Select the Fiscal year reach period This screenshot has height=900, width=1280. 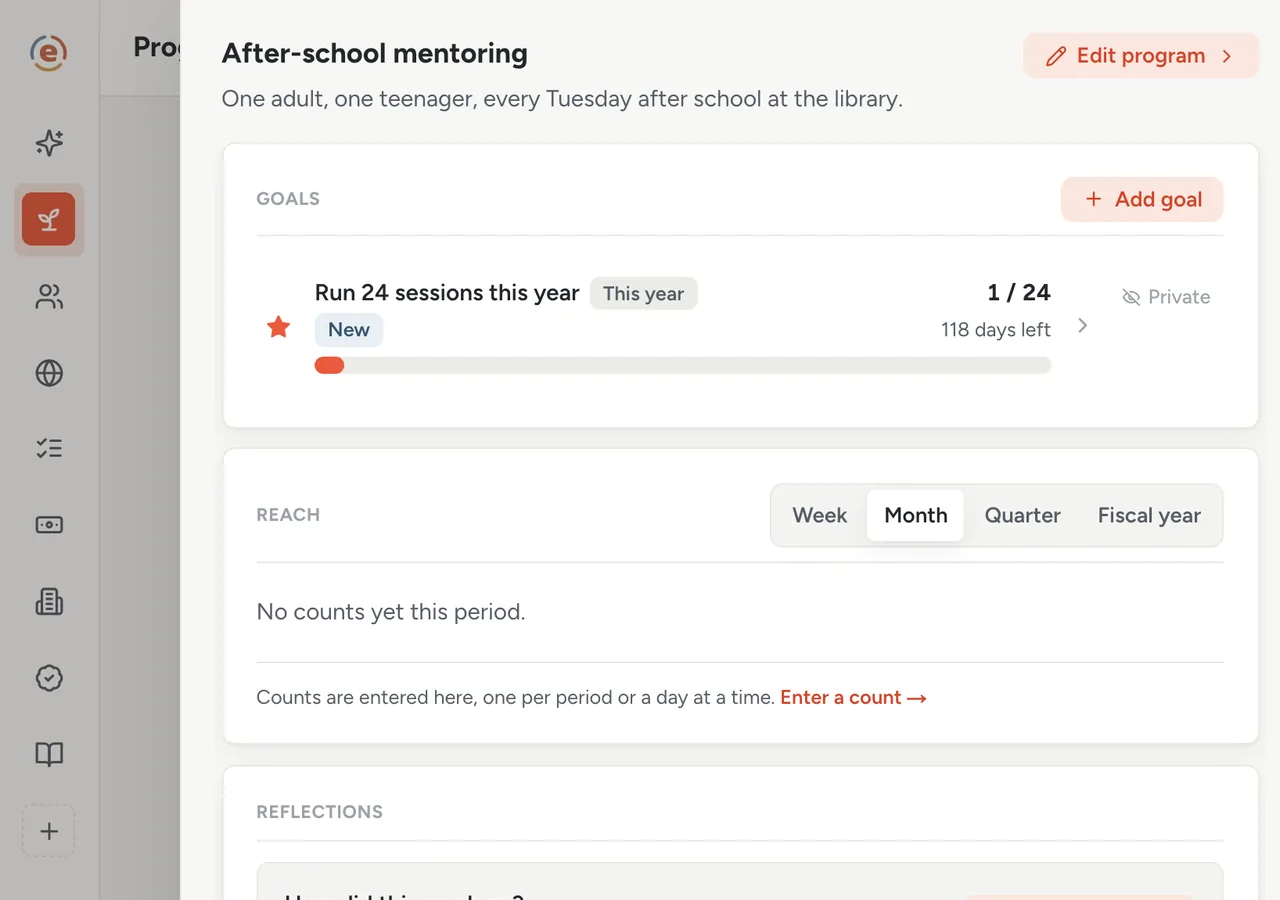point(1149,515)
